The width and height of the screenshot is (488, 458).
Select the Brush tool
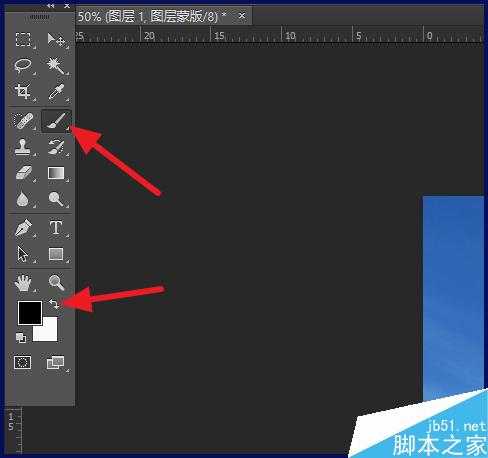(56, 121)
